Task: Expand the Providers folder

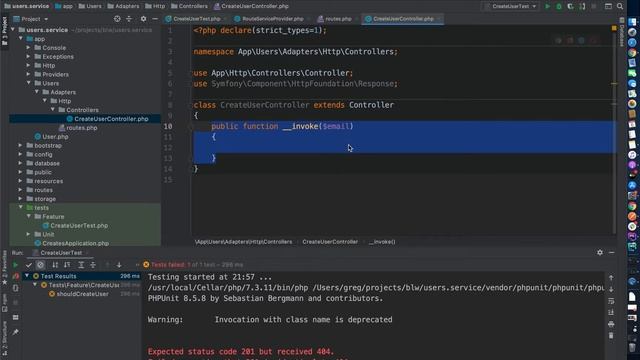Action: coord(29,74)
